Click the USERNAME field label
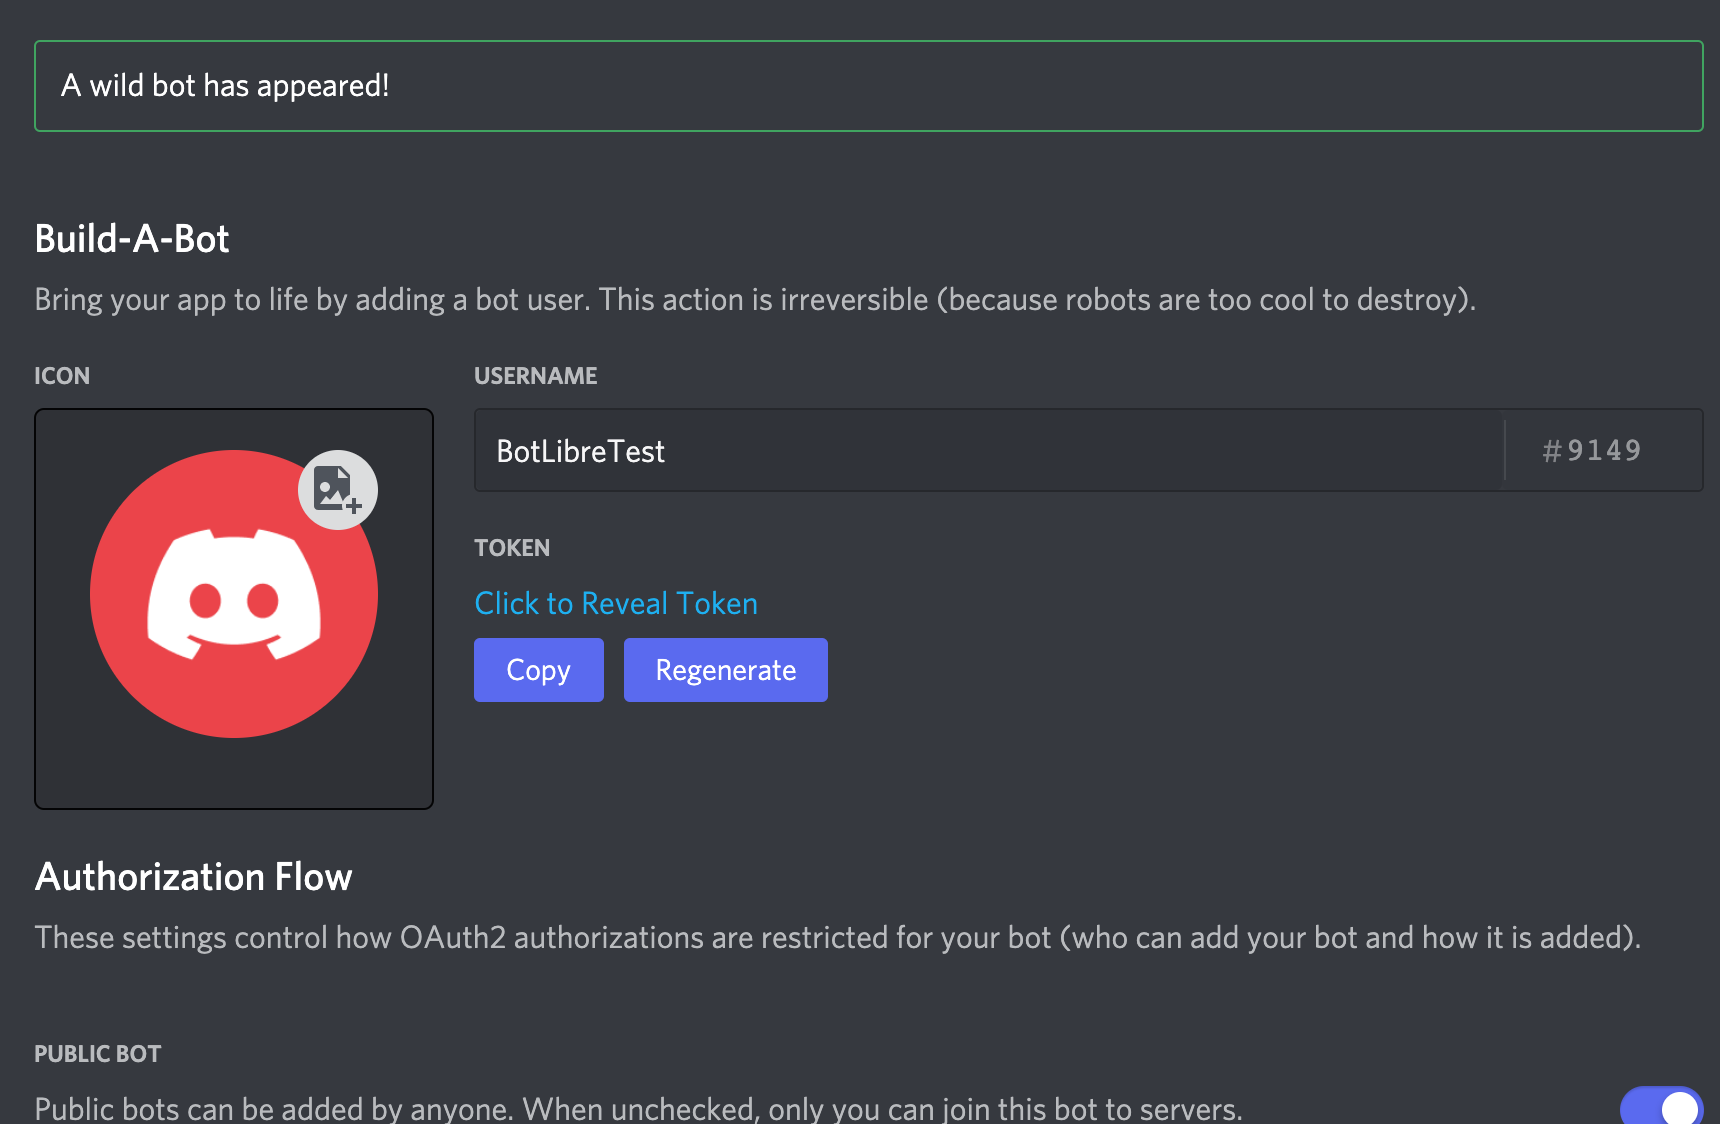Image resolution: width=1720 pixels, height=1124 pixels. pos(536,376)
